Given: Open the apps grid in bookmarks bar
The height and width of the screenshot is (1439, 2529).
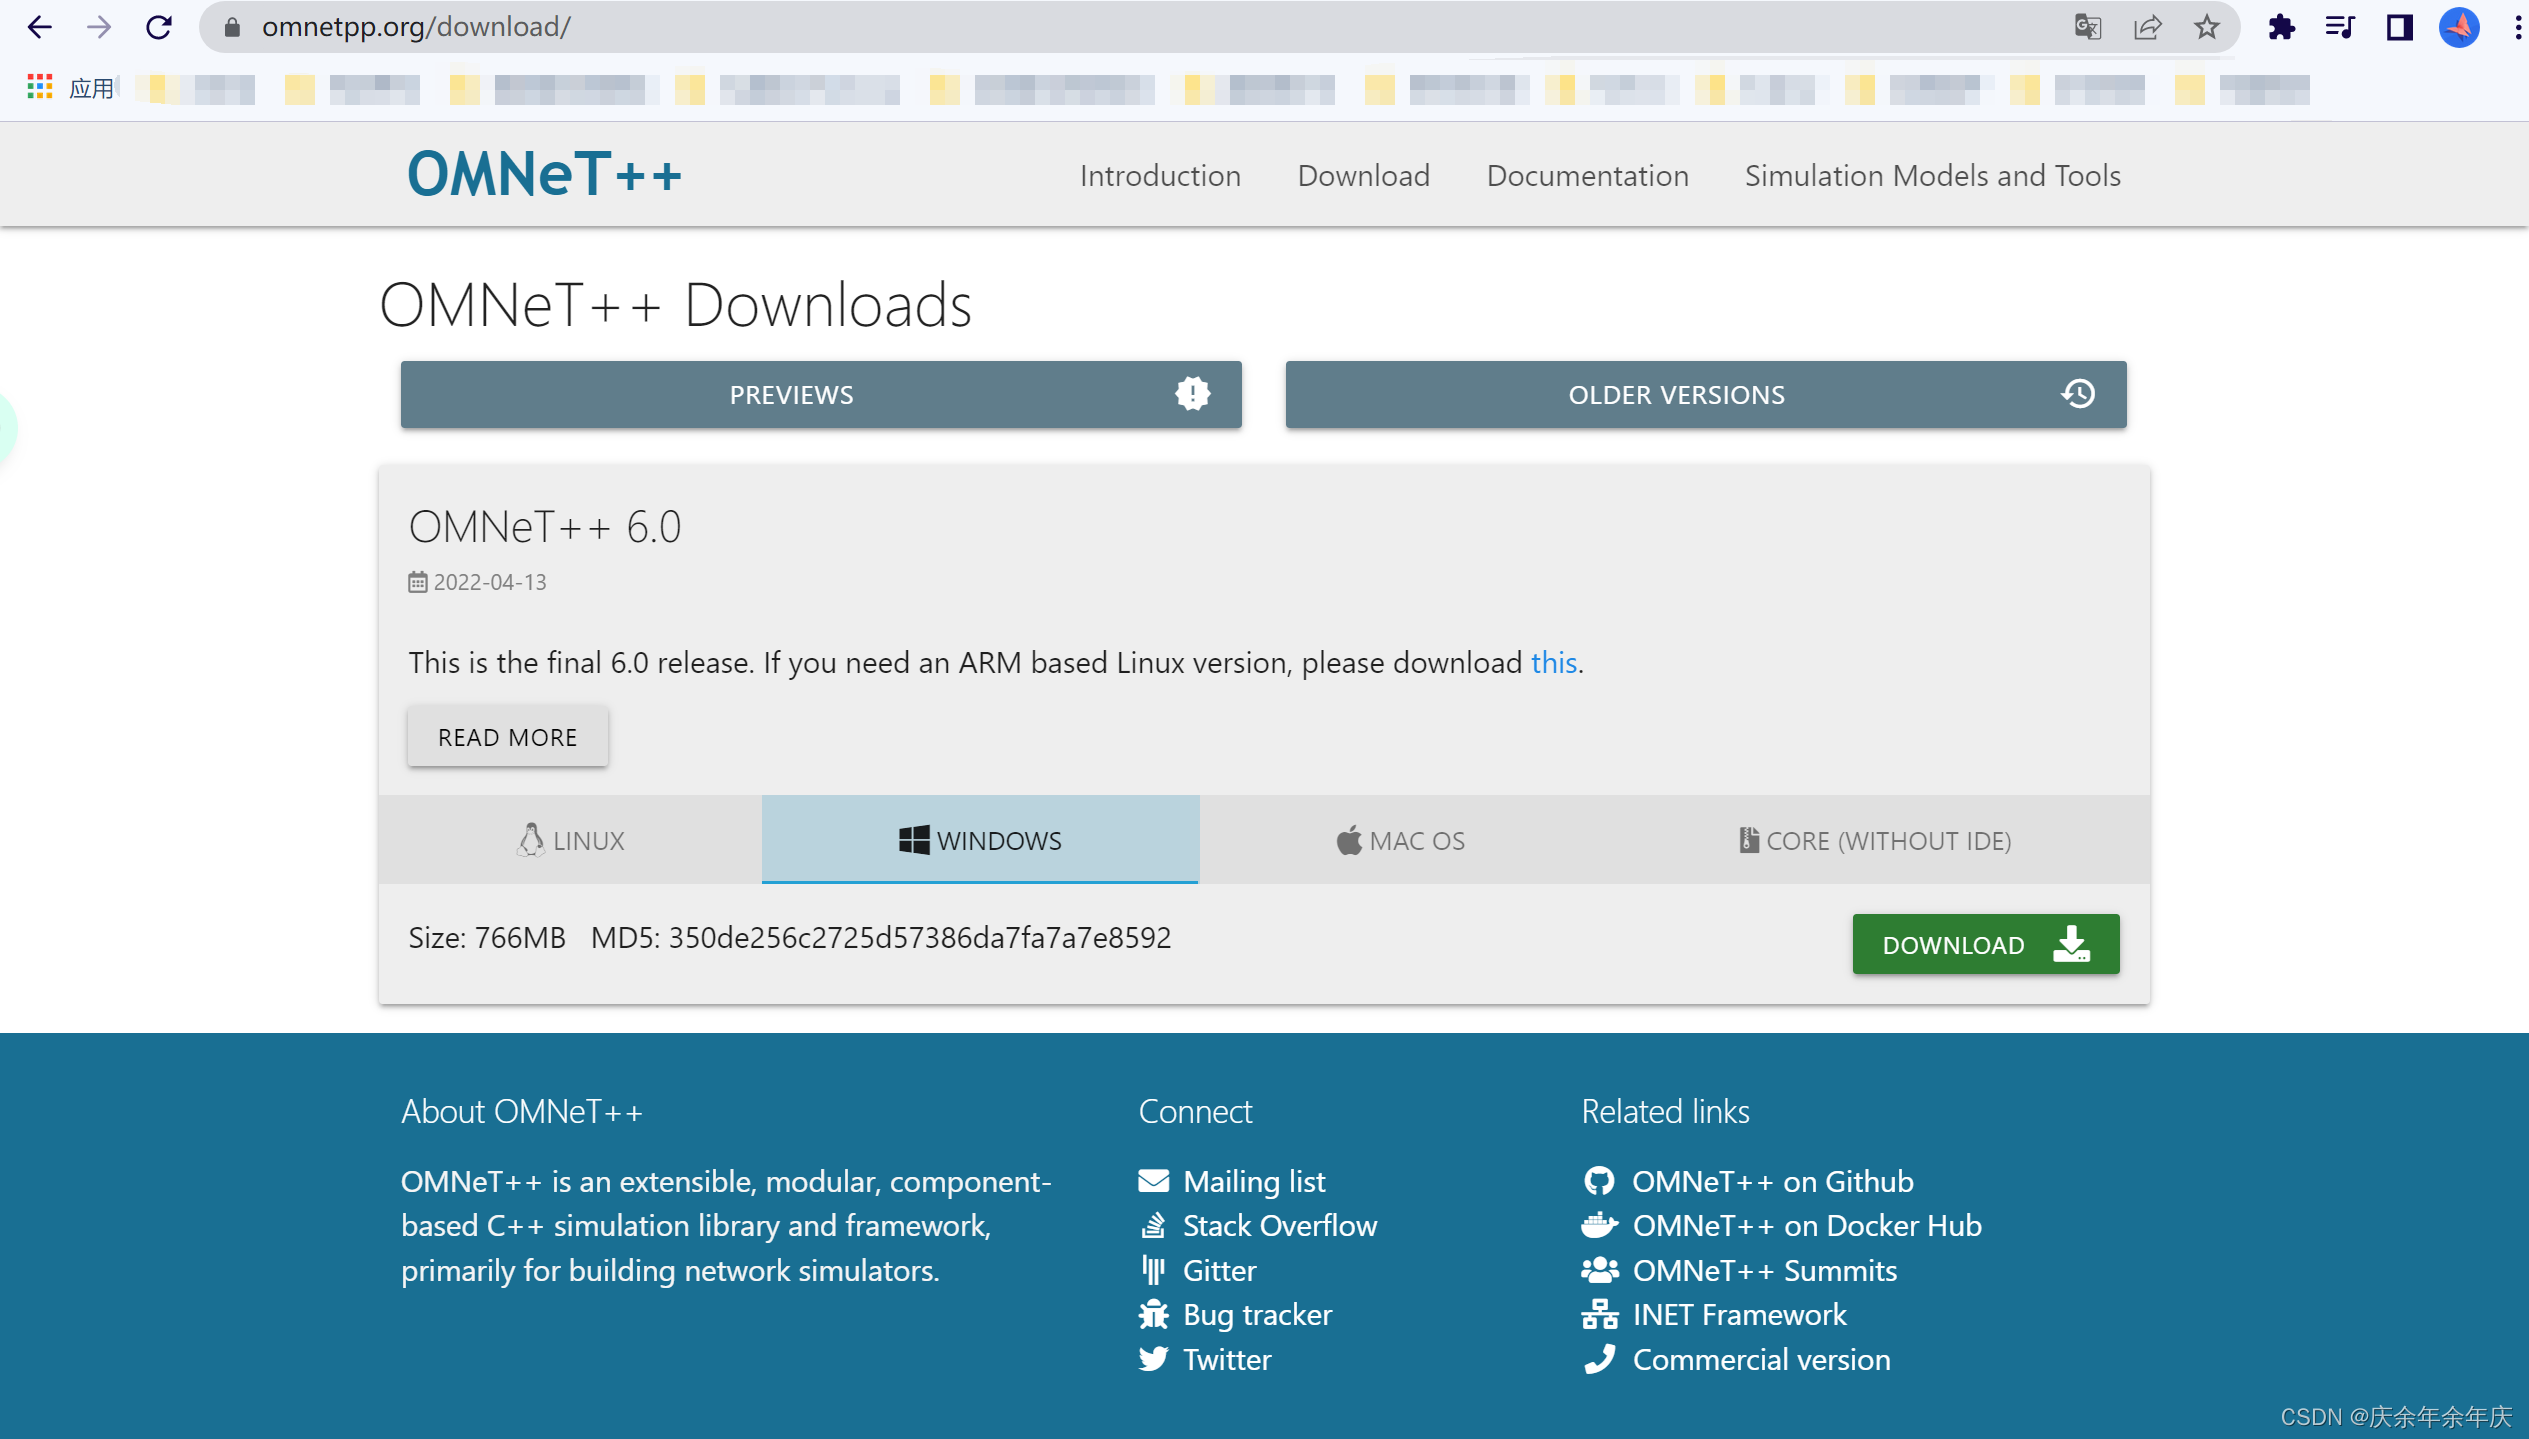Looking at the screenshot, I should (39, 88).
